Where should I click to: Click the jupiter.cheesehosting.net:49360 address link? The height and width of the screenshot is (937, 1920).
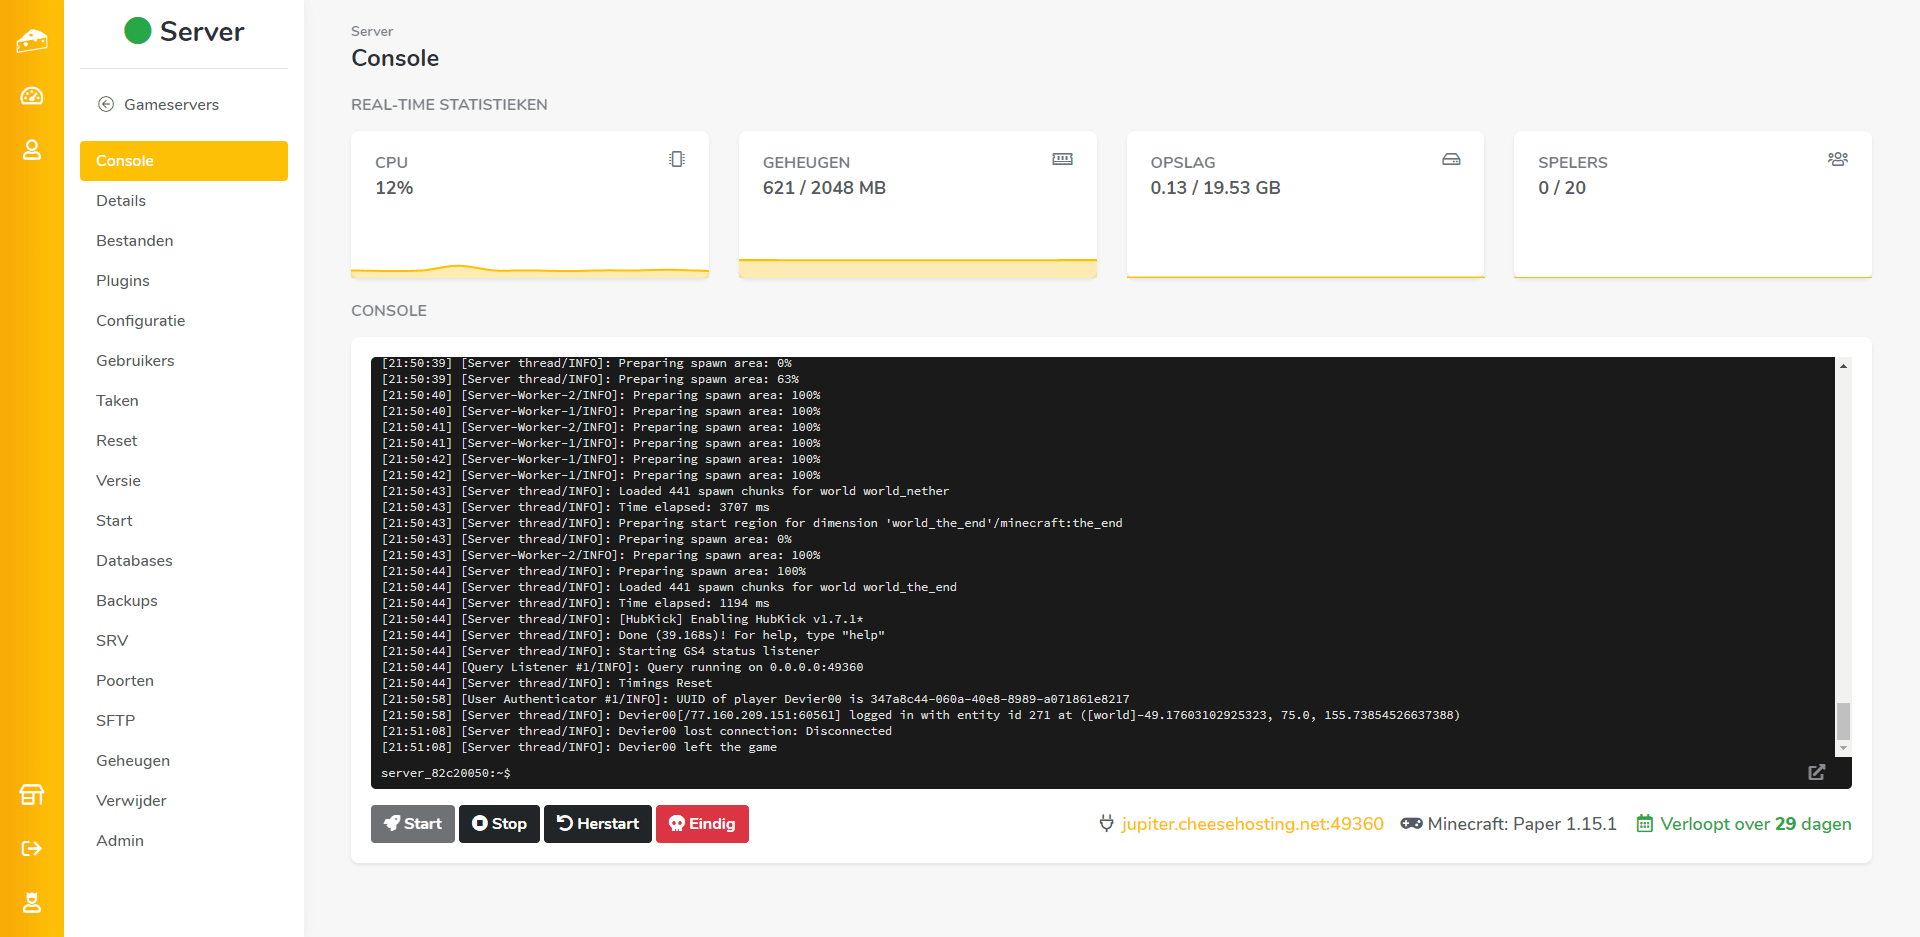coord(1252,824)
